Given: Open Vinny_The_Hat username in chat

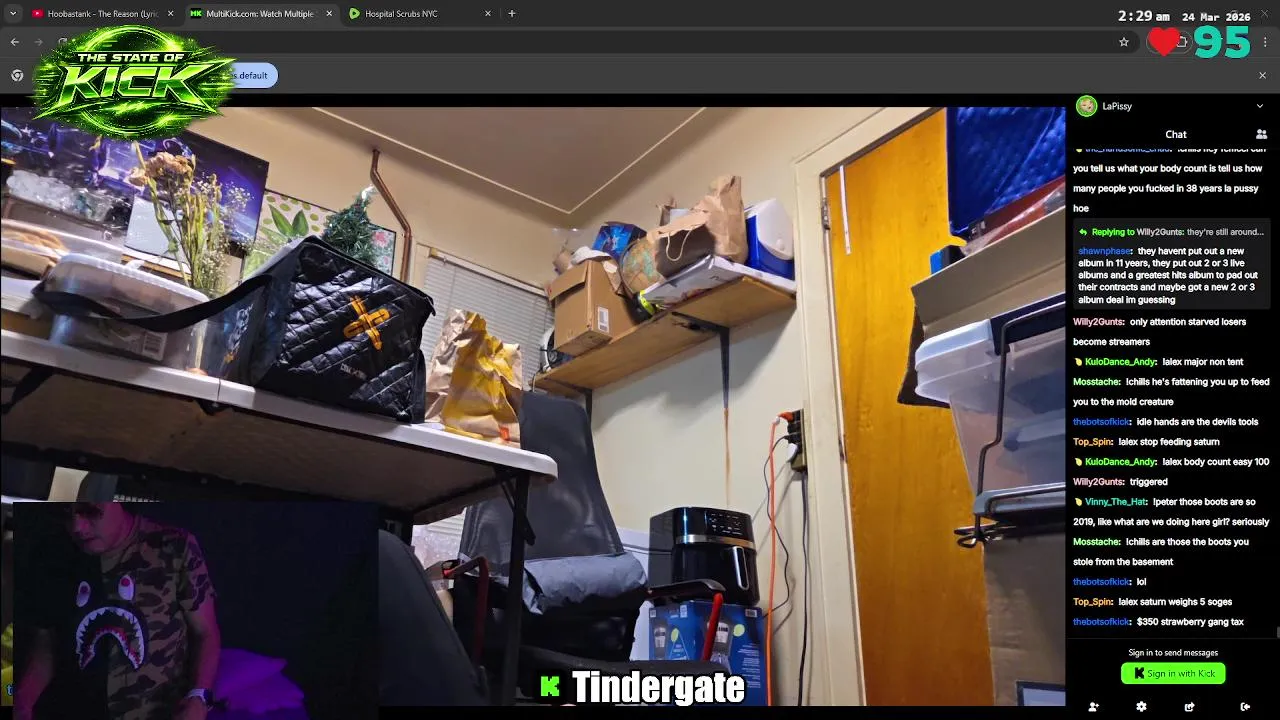Looking at the screenshot, I should pos(1116,502).
